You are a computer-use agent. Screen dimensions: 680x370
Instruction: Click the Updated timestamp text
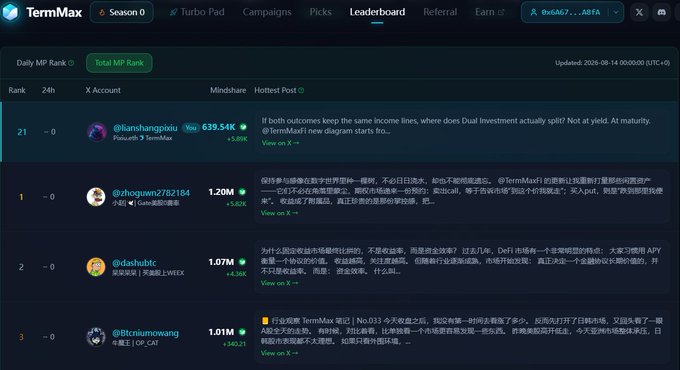tap(612, 63)
